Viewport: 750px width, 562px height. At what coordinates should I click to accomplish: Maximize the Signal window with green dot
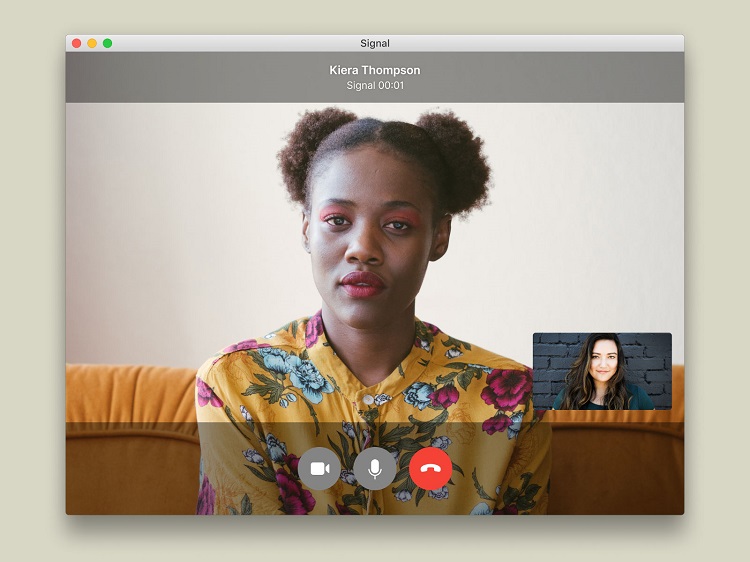(108, 44)
